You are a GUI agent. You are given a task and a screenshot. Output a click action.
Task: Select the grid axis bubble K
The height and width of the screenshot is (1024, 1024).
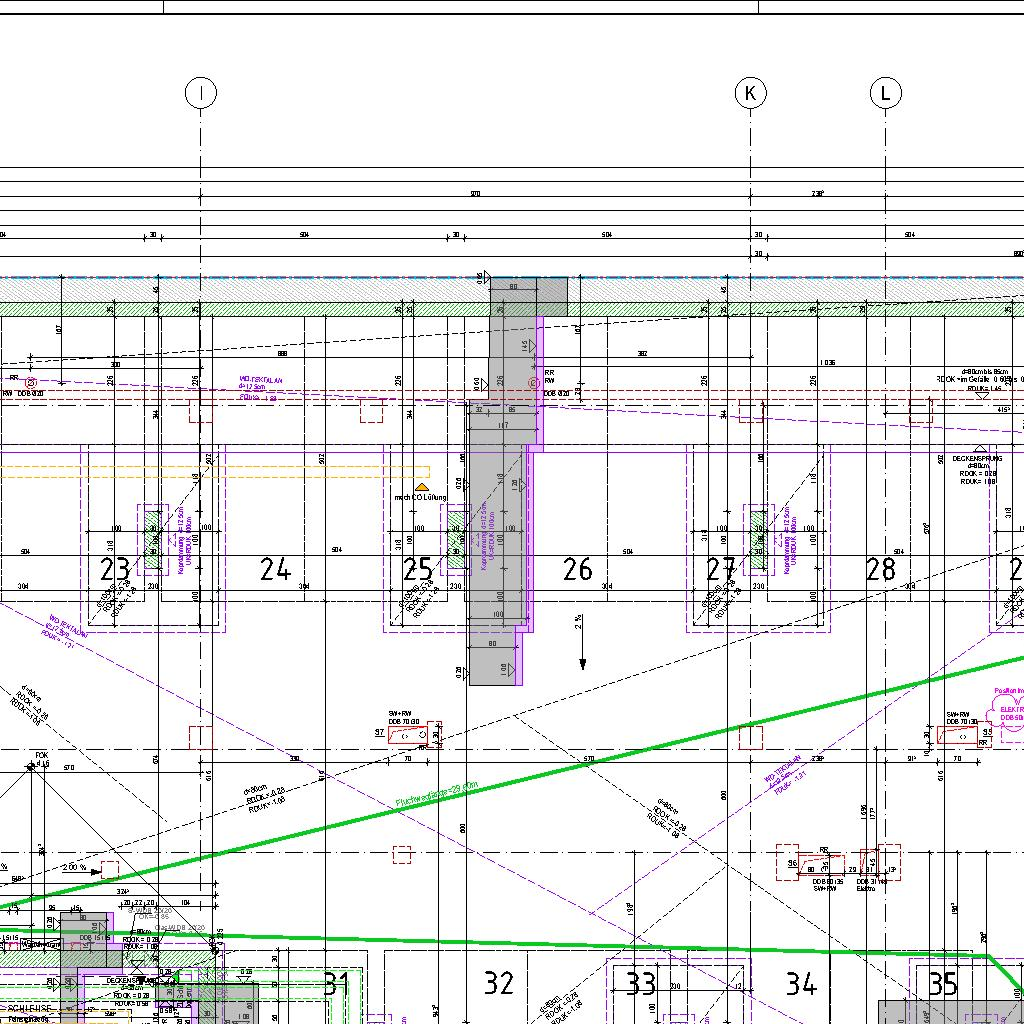(750, 93)
